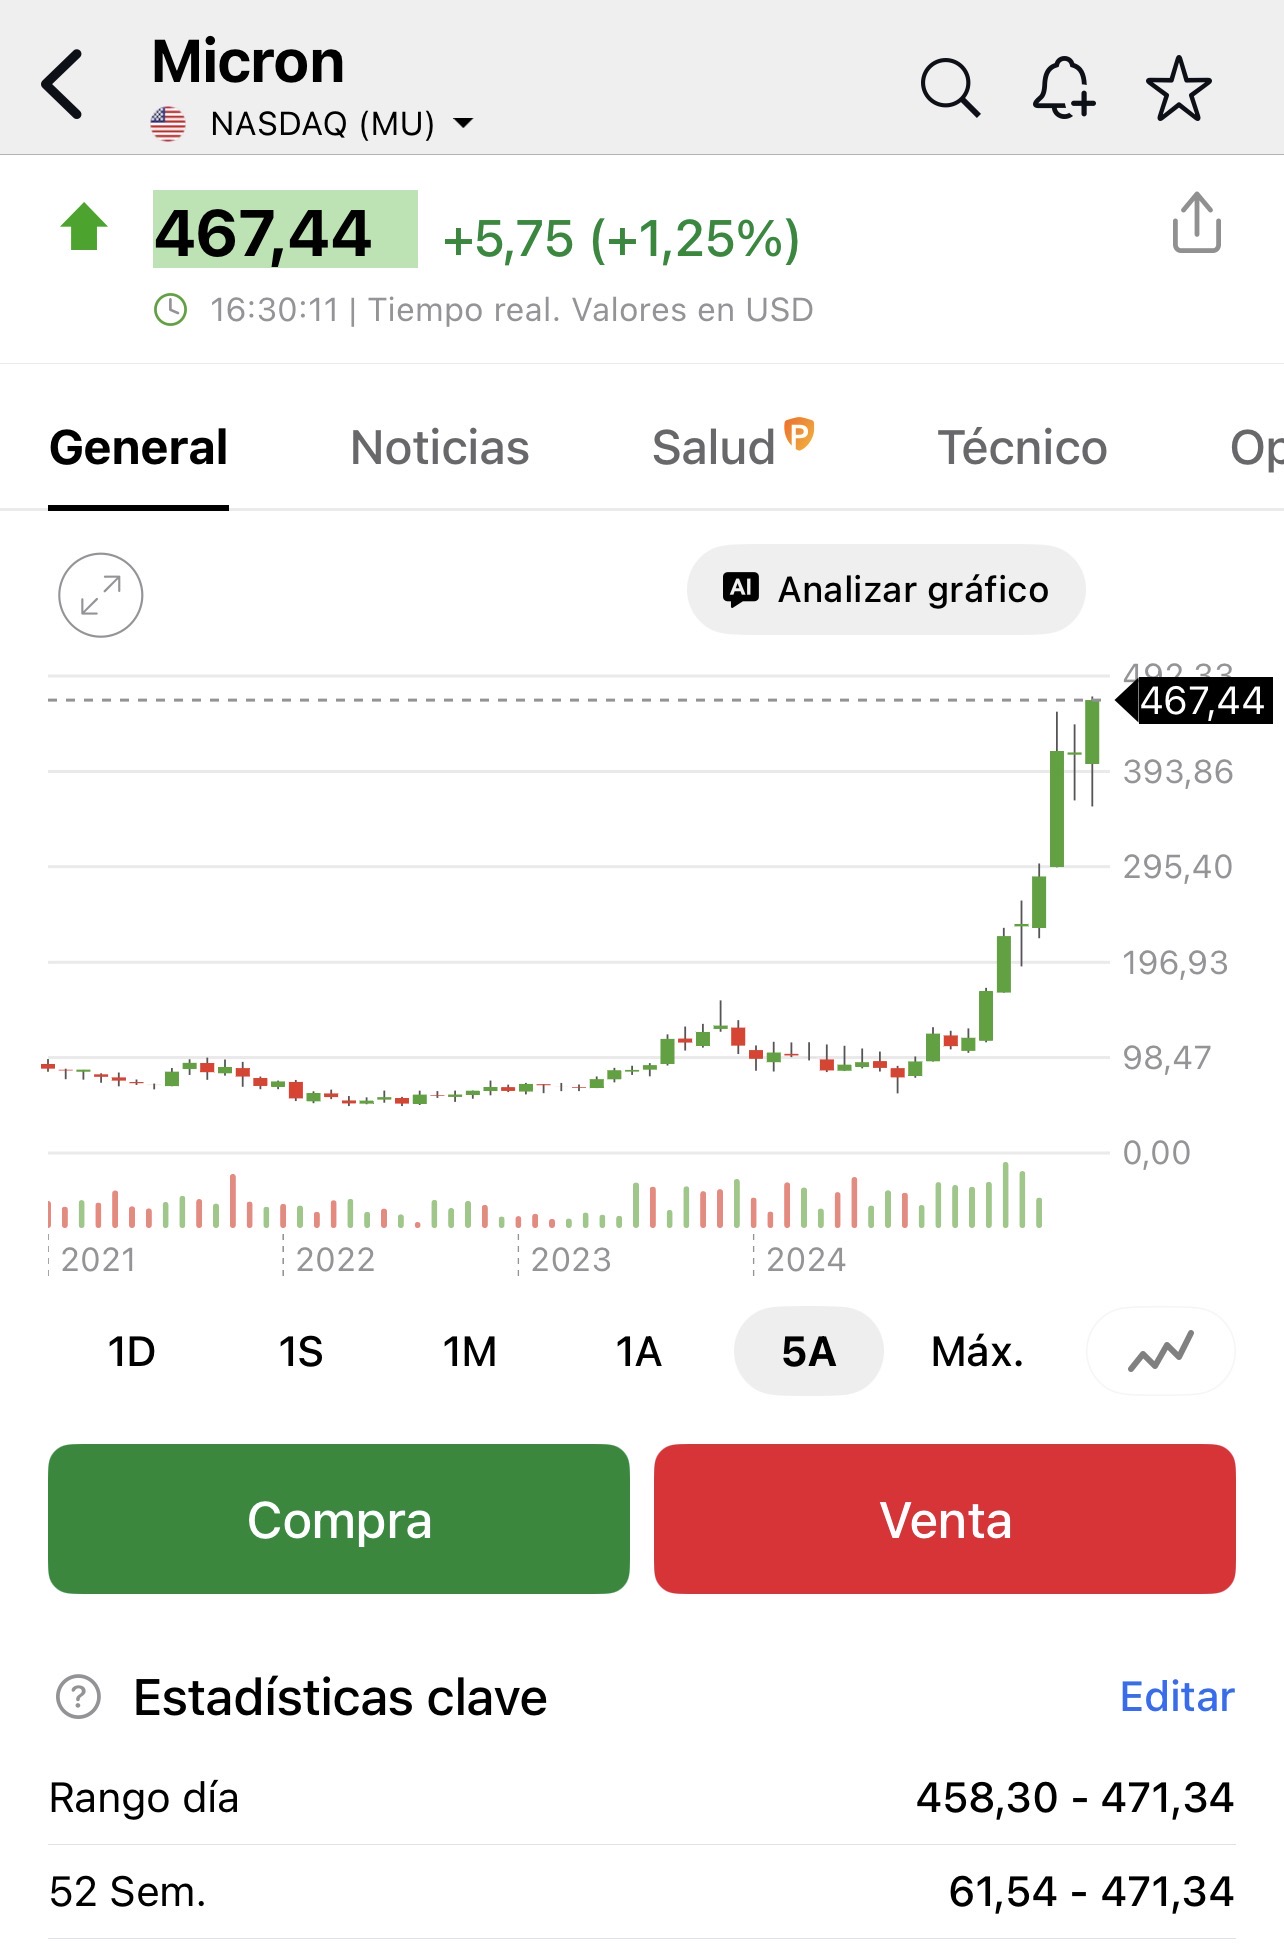Expand chart to fullscreen
Screen dimensions: 1284x1947
click(x=101, y=596)
